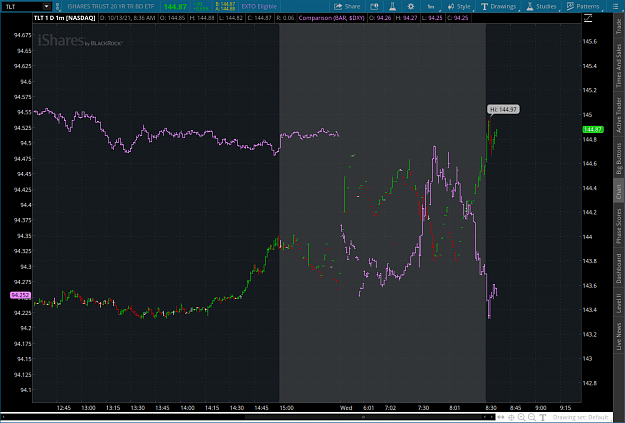The width and height of the screenshot is (625, 423).
Task: Click the crosshair pointer icon
Action: [x=511, y=417]
